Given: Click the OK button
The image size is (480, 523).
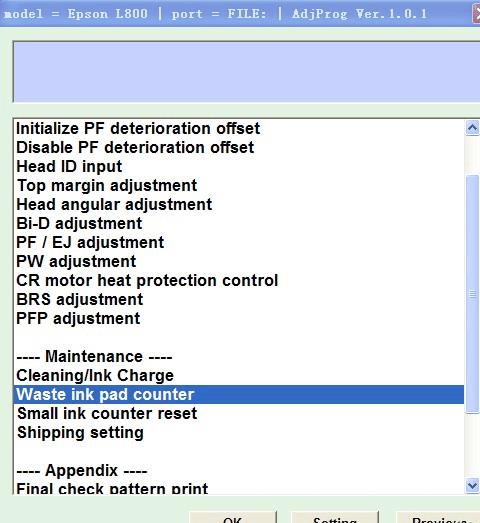Looking at the screenshot, I should (x=233, y=517).
